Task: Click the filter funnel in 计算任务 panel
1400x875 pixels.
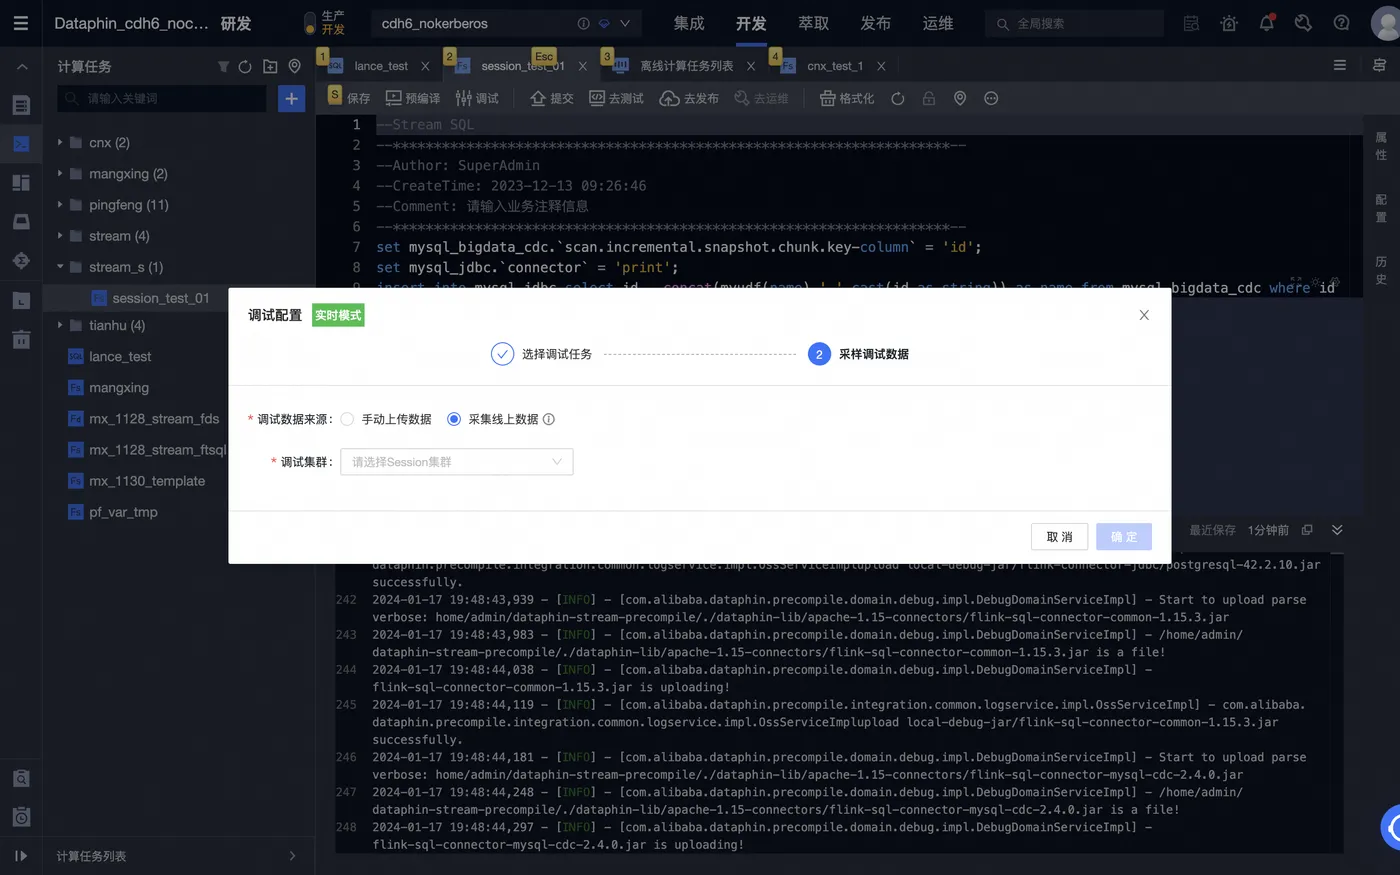Action: (223, 67)
